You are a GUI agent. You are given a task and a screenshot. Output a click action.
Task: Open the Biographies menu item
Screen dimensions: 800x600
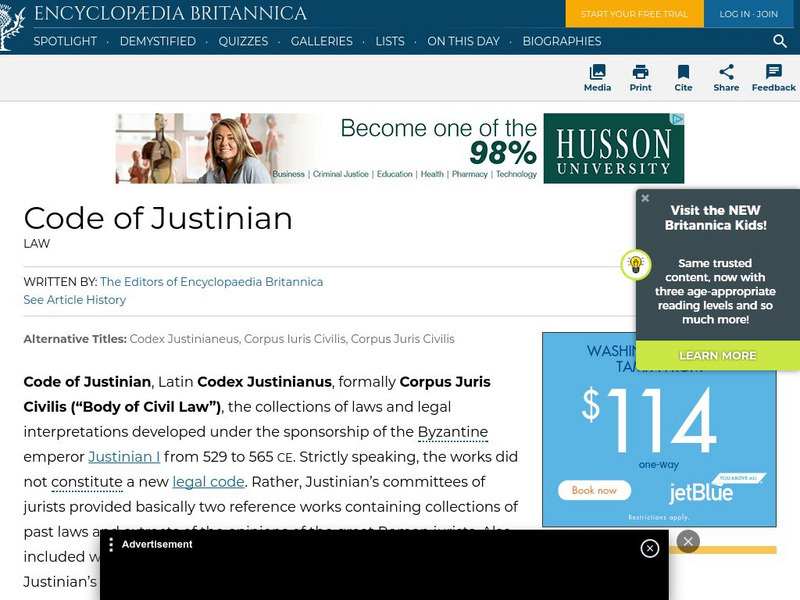click(x=562, y=41)
